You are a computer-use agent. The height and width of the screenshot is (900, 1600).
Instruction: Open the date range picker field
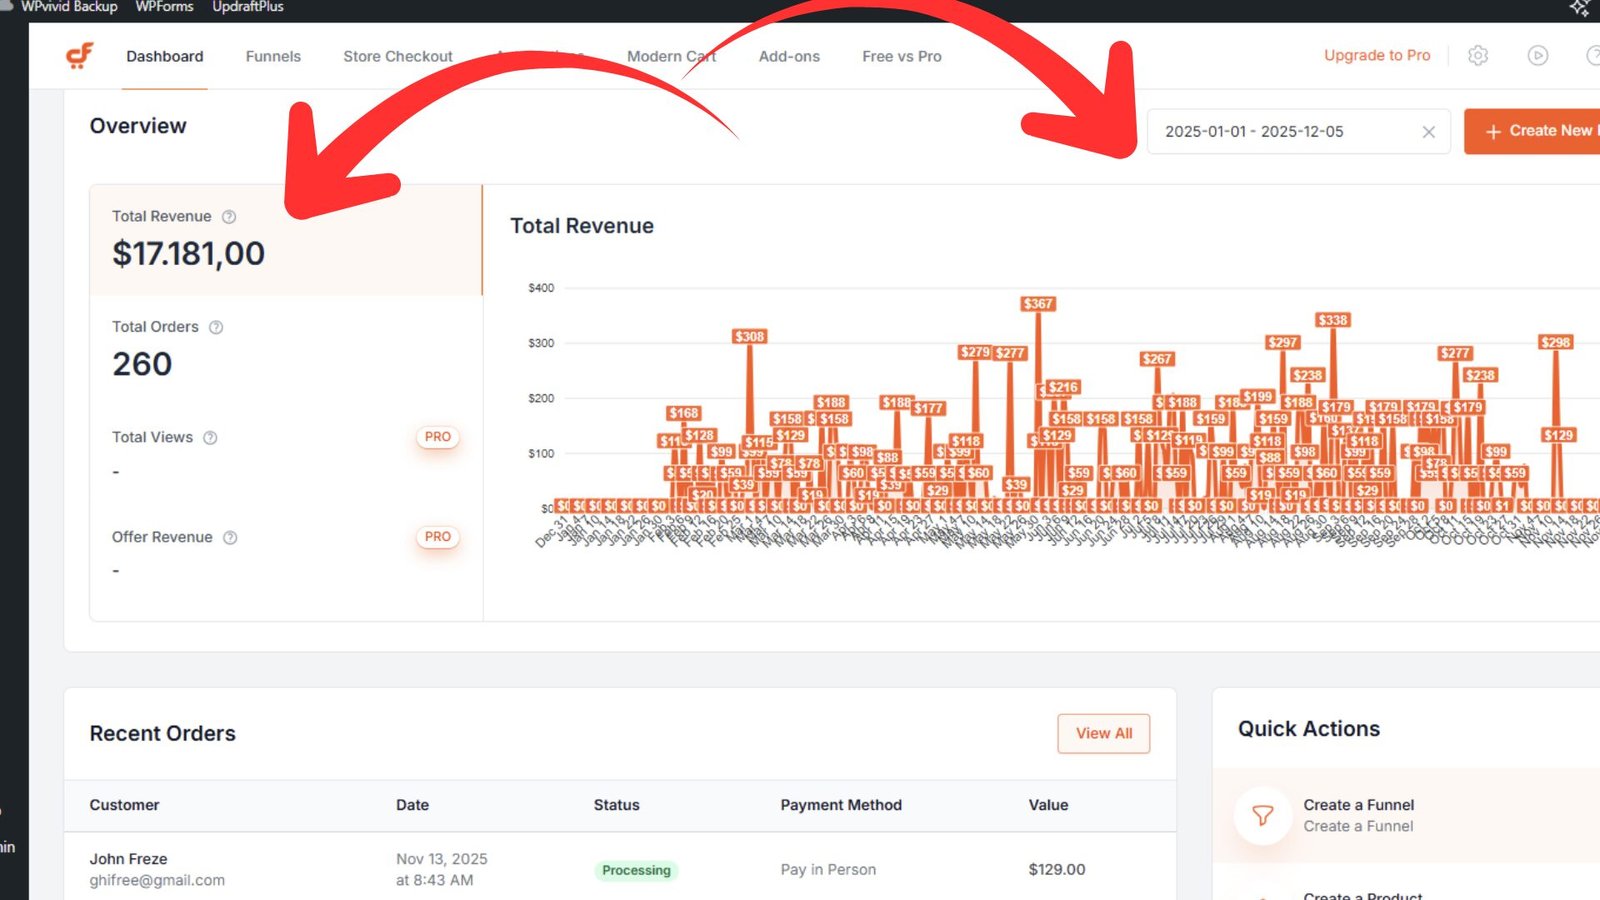tap(1280, 132)
